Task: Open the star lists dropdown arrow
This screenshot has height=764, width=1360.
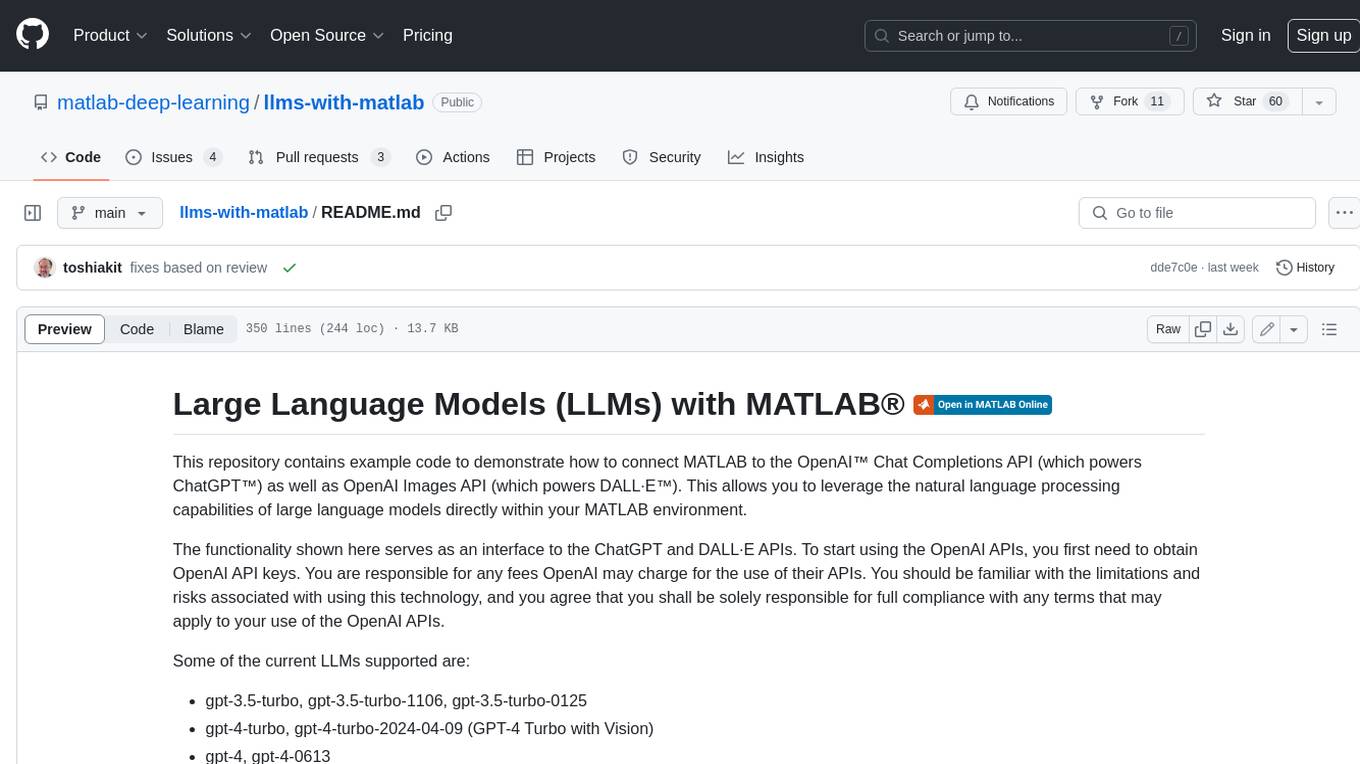Action: (x=1319, y=102)
